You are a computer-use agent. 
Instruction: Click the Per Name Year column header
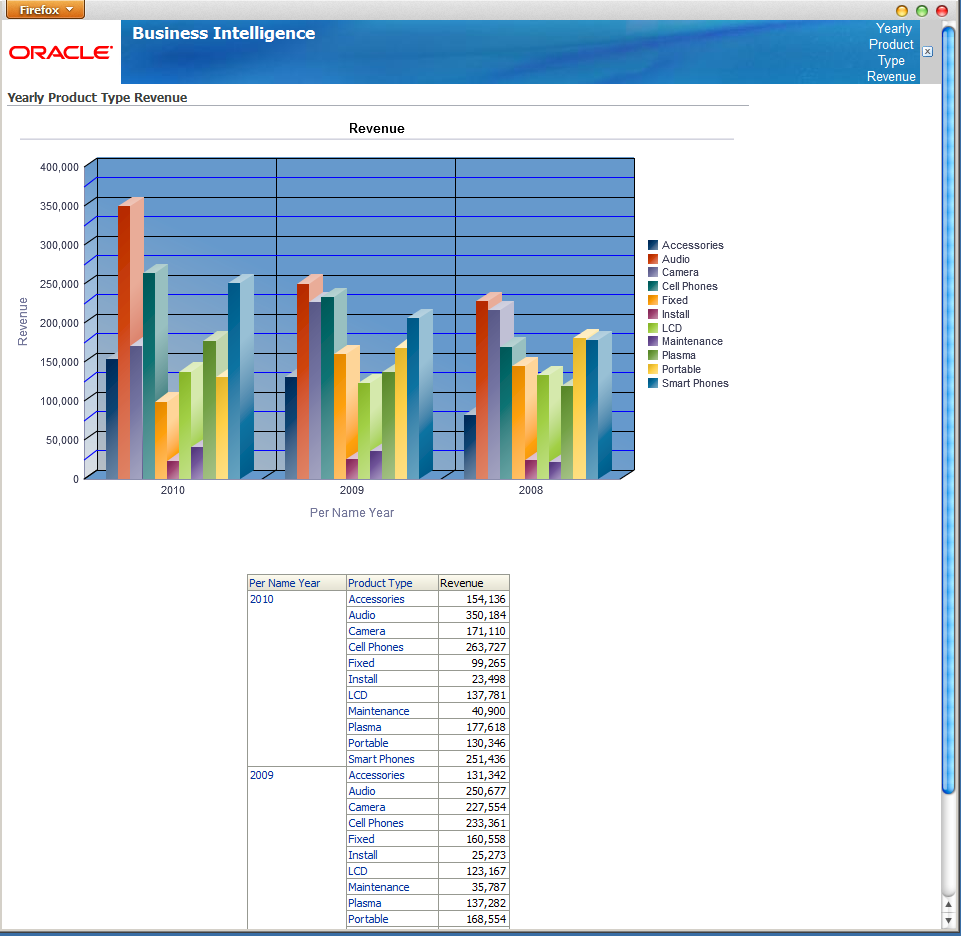283,582
